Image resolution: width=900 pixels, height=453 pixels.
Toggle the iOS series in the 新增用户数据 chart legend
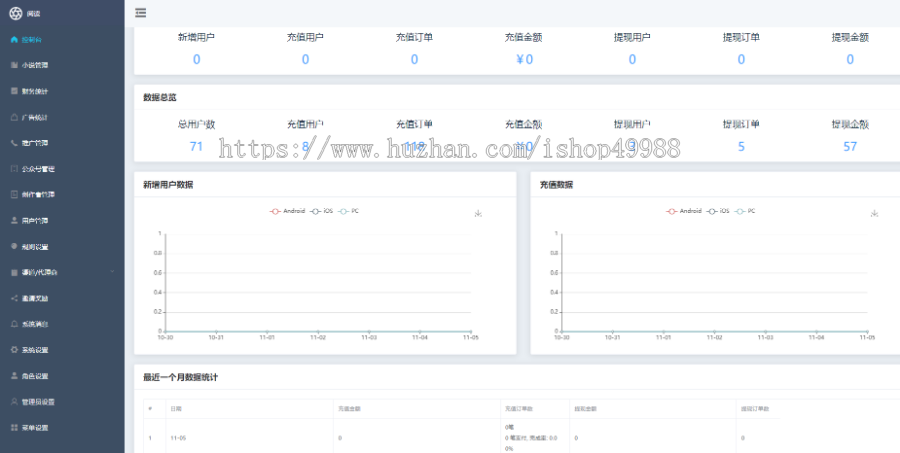(x=321, y=211)
